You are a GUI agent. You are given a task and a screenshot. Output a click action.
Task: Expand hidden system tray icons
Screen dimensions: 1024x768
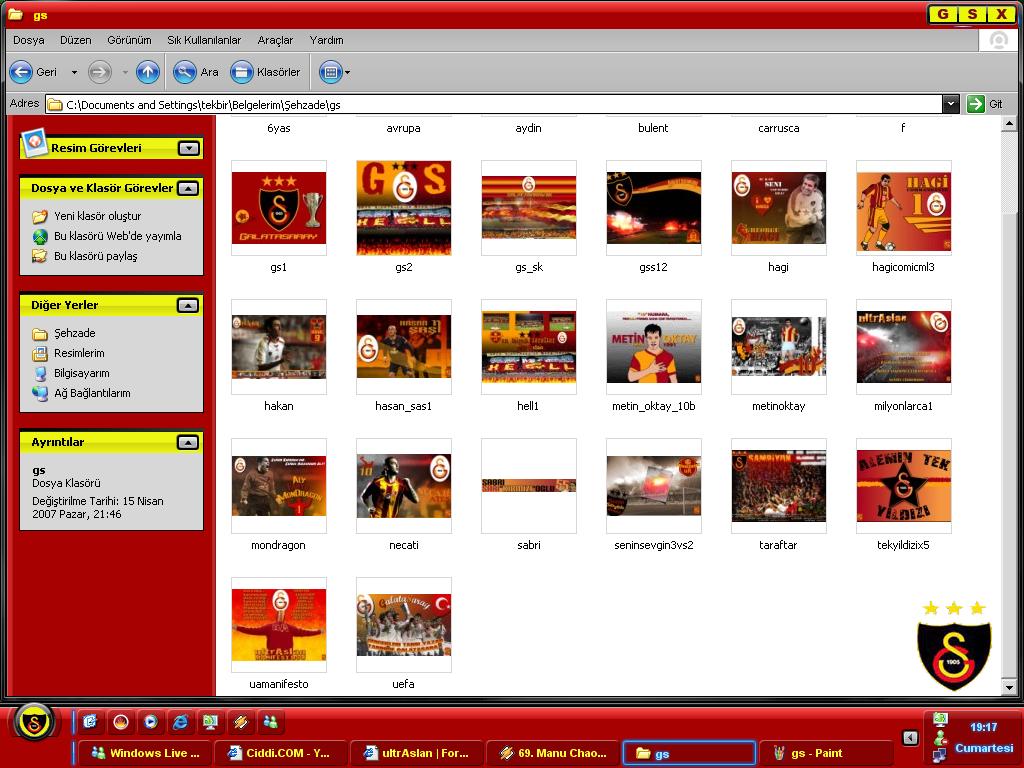pos(910,738)
